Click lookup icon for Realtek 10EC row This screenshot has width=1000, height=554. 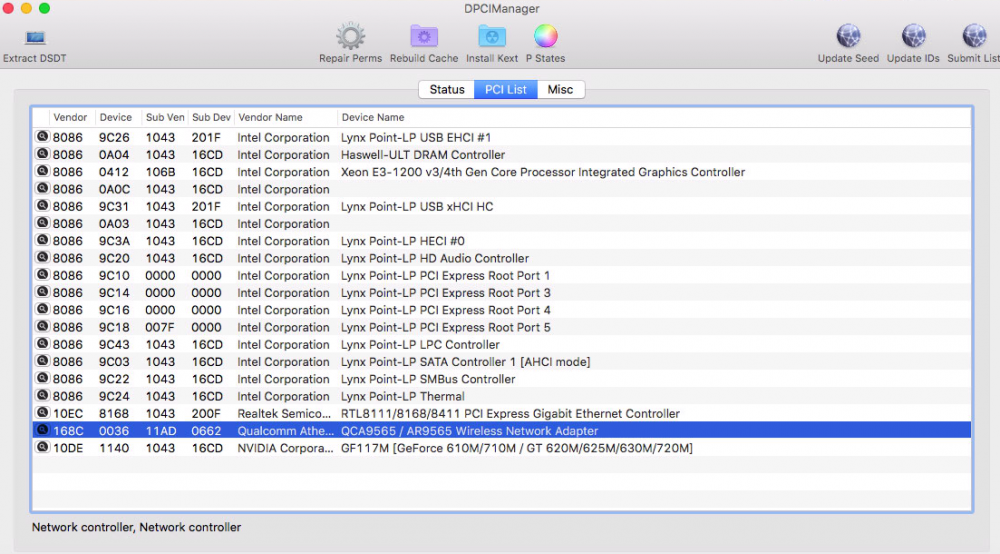point(42,412)
